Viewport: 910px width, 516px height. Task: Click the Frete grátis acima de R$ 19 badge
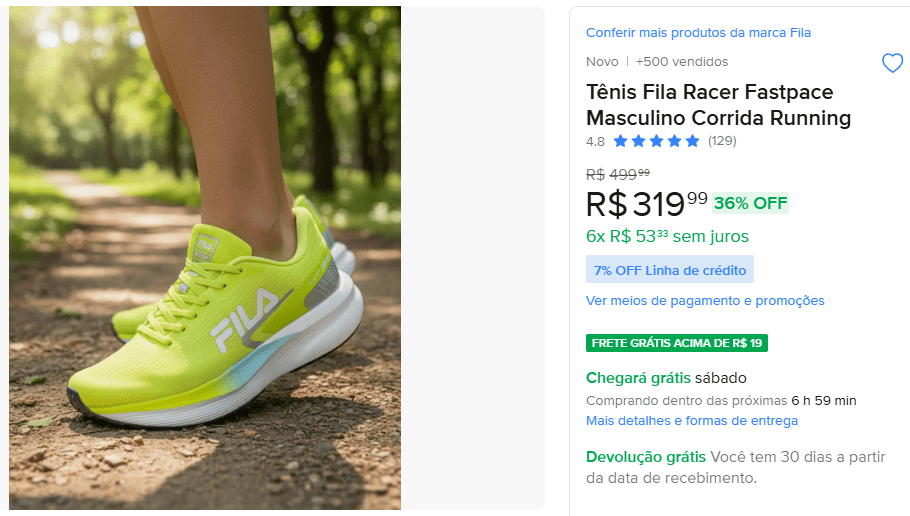677,343
